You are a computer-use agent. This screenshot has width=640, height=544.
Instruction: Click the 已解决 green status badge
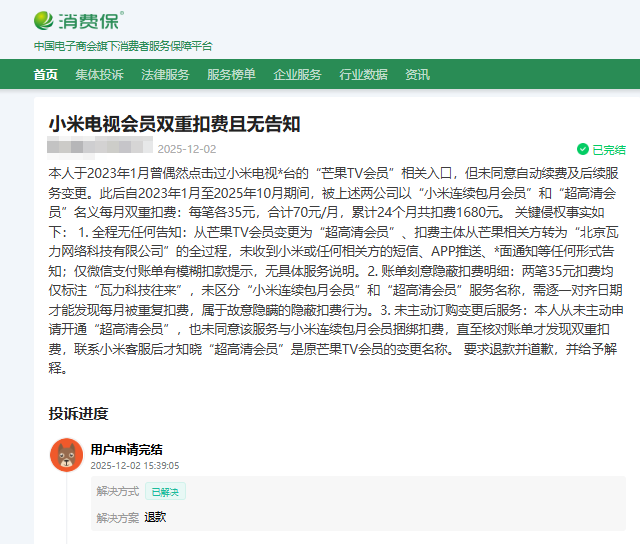point(165,491)
